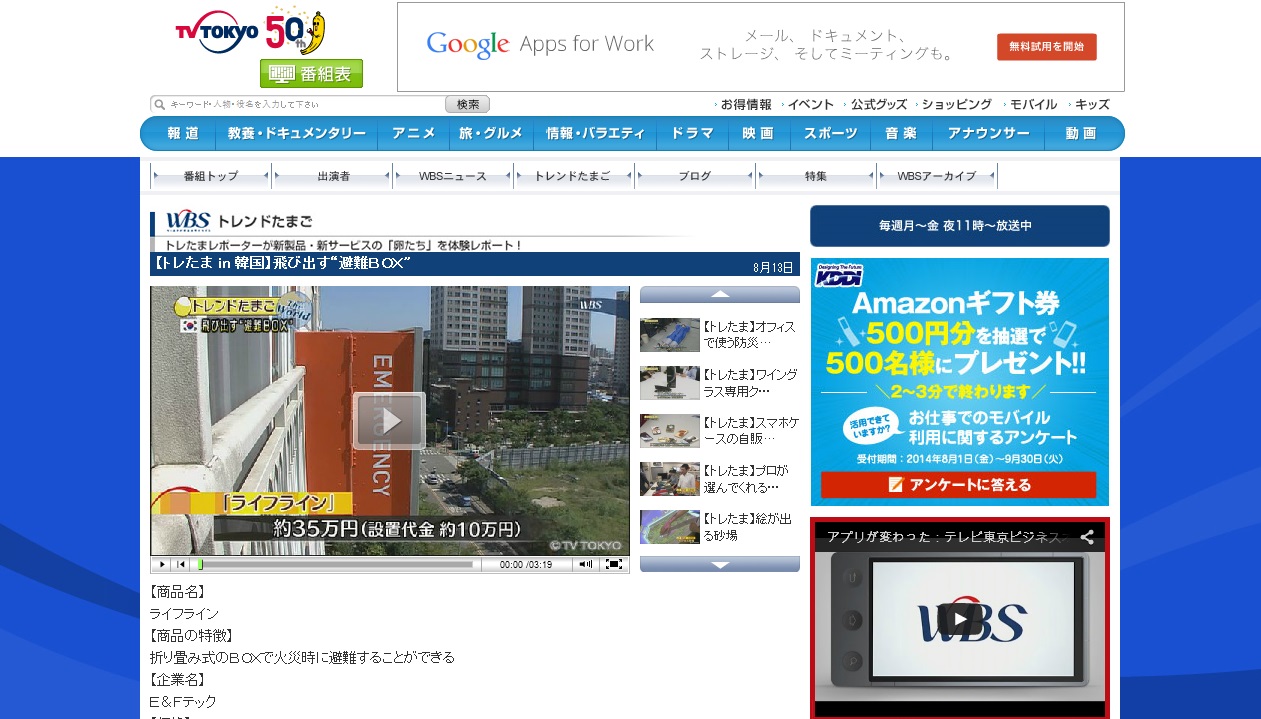1261x719 pixels.
Task: Select 映画 category
Action: (758, 133)
